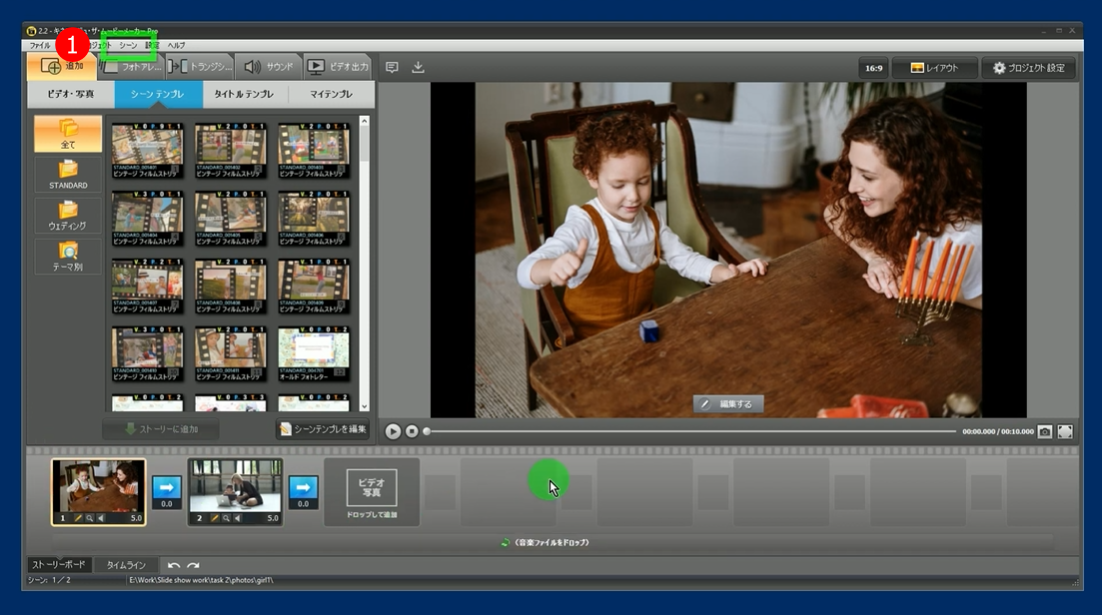
Task: Open the ヘルプ menu
Action: (176, 46)
